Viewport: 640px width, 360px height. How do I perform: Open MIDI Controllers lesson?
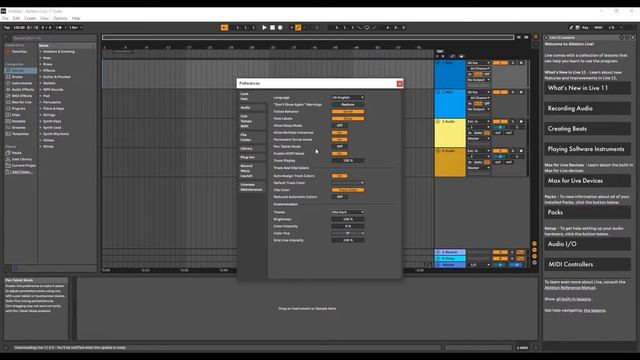tap(587, 264)
